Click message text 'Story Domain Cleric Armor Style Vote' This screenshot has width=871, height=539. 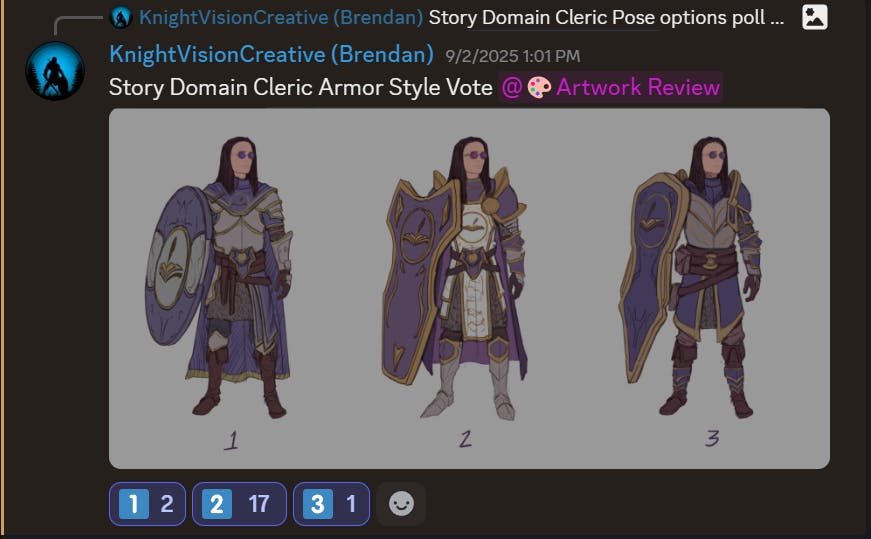click(301, 87)
